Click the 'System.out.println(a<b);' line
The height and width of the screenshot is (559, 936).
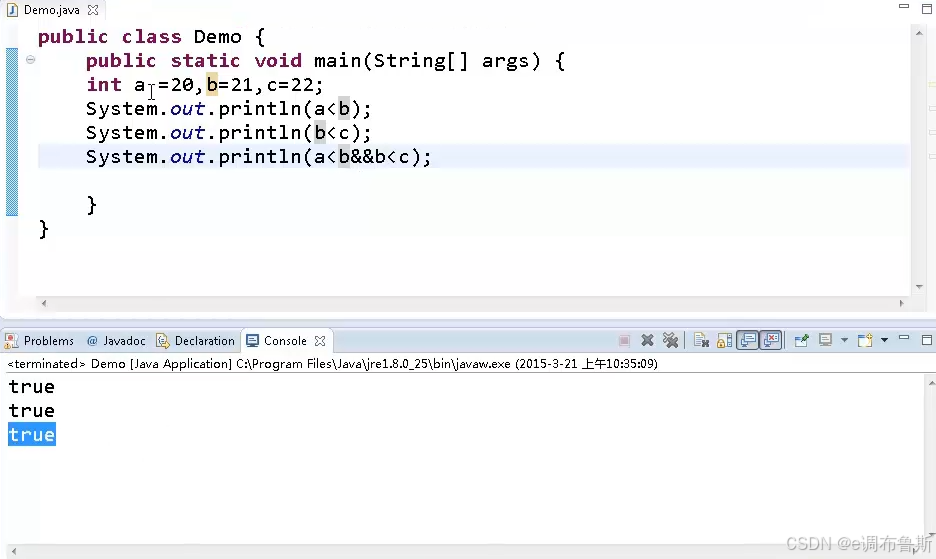pos(229,109)
